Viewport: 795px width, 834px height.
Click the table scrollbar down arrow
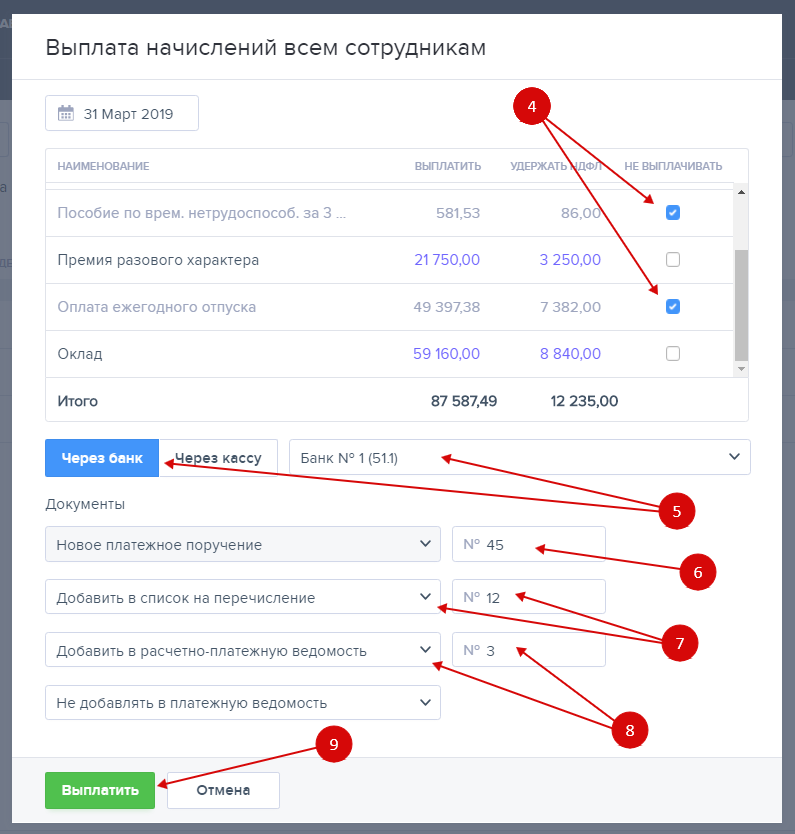pos(741,369)
